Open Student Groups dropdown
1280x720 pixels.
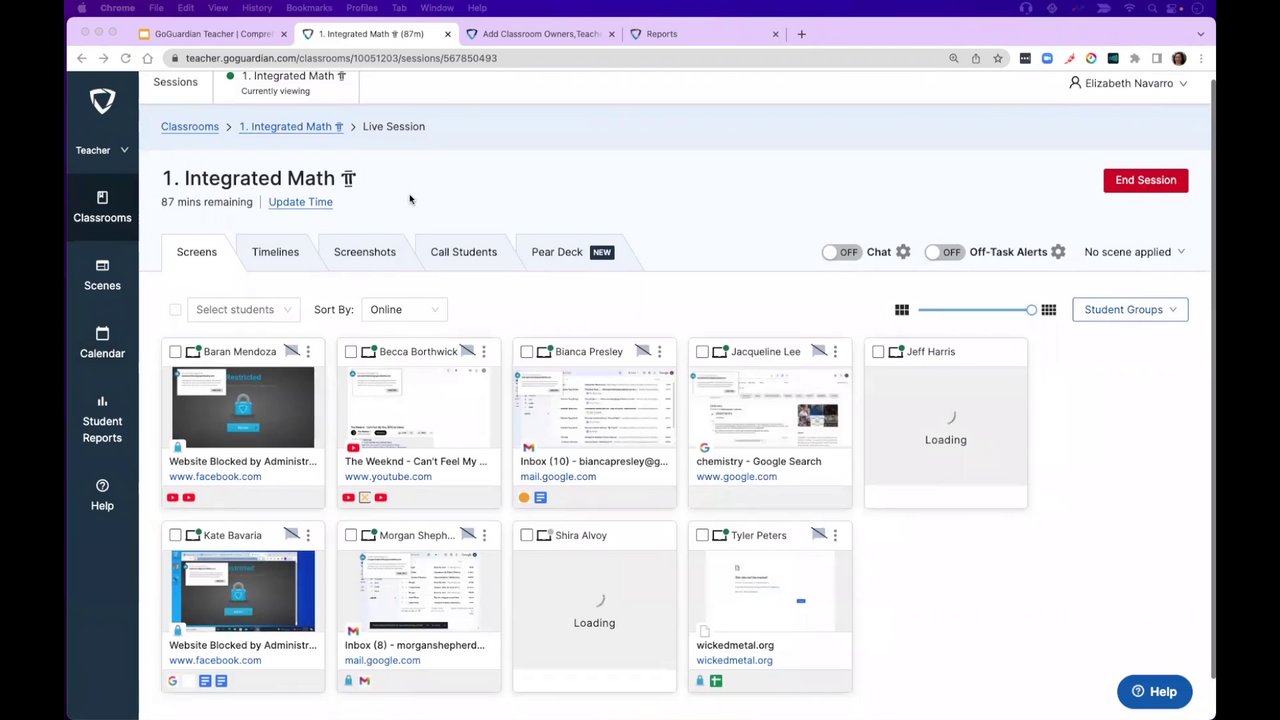point(1130,310)
